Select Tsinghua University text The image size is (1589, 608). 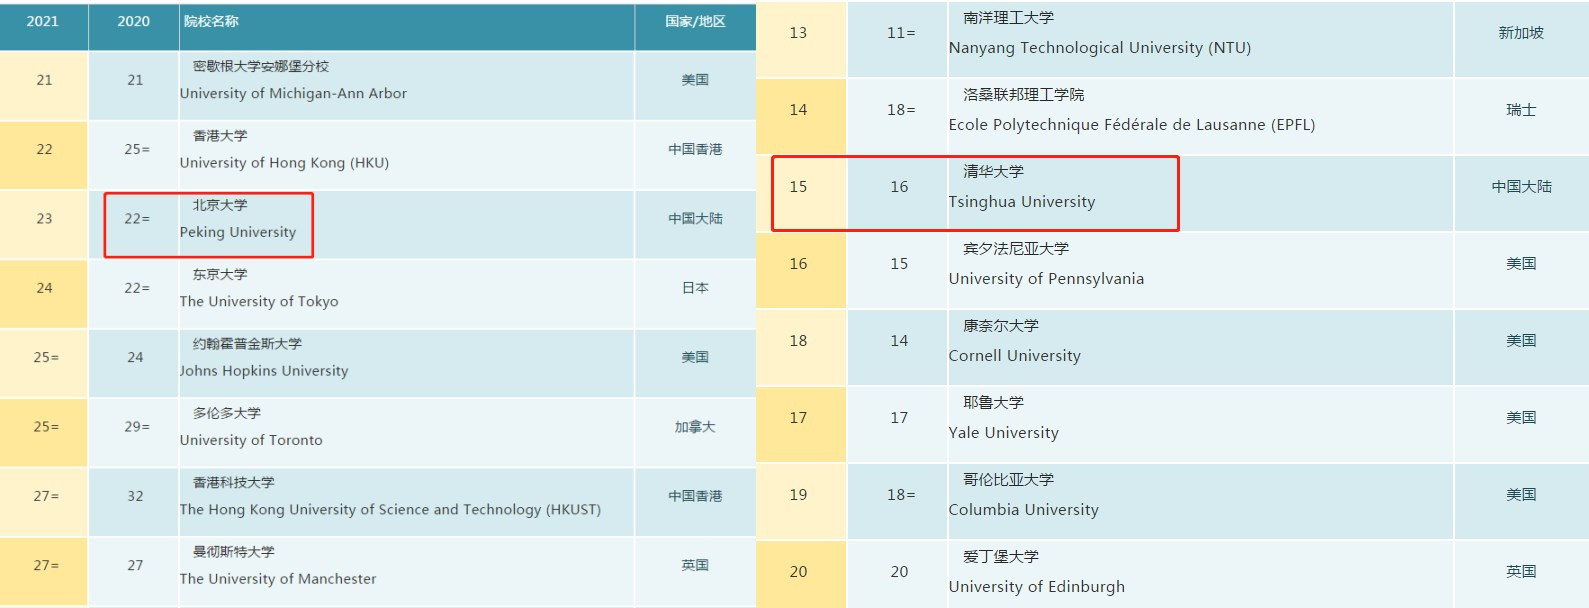click(1022, 202)
